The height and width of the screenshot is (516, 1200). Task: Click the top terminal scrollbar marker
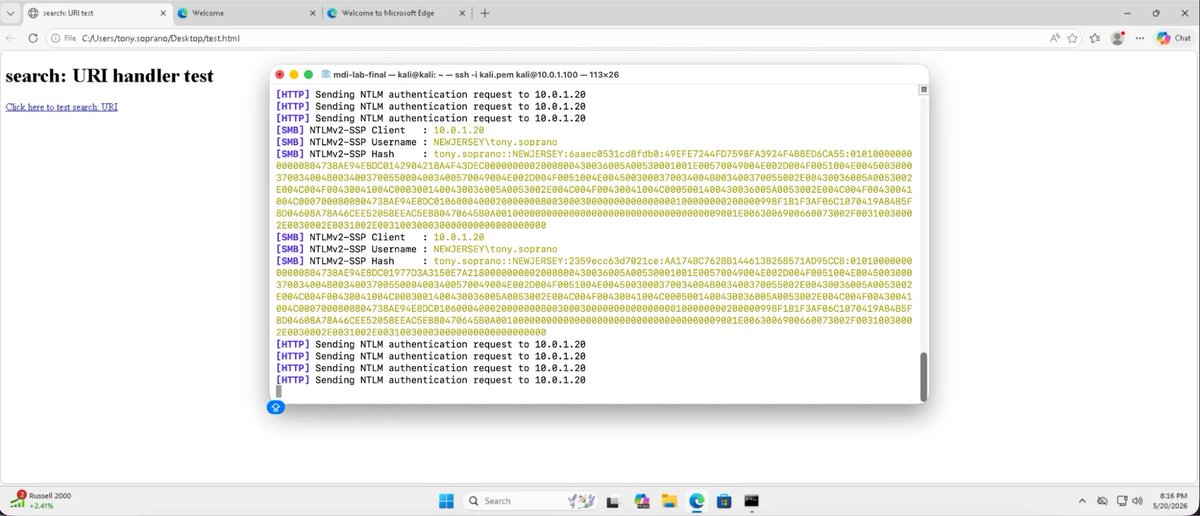[923, 90]
